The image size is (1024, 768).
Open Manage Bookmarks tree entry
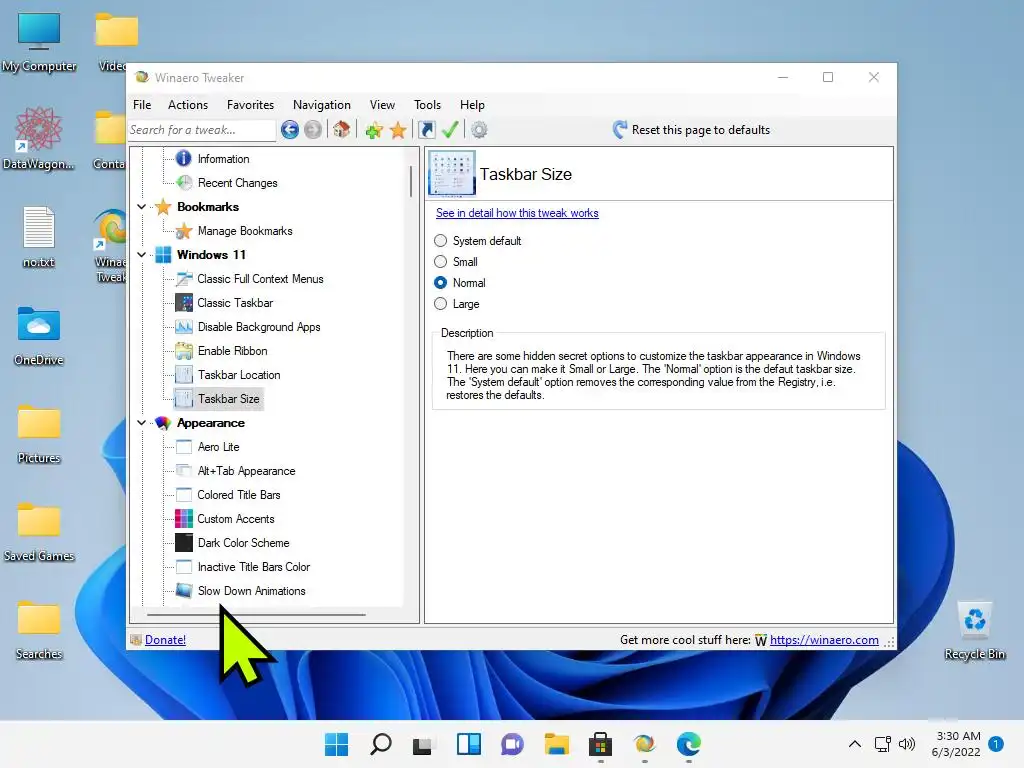click(x=245, y=231)
